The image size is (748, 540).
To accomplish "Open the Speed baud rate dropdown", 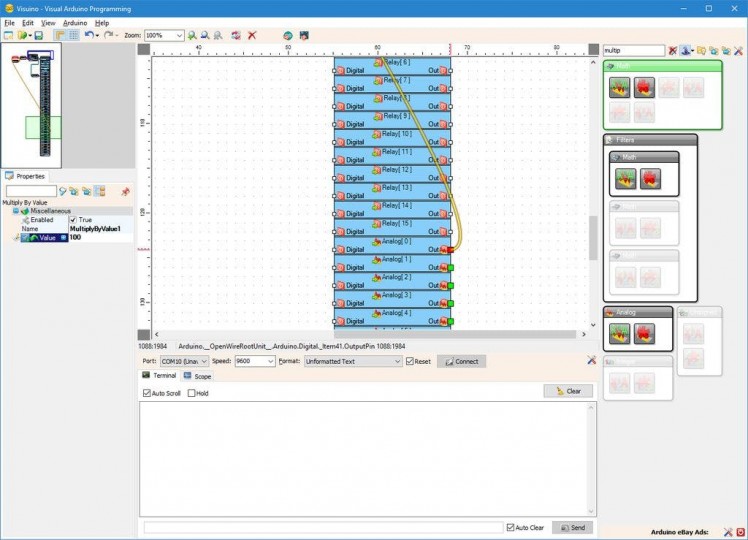I will (269, 361).
